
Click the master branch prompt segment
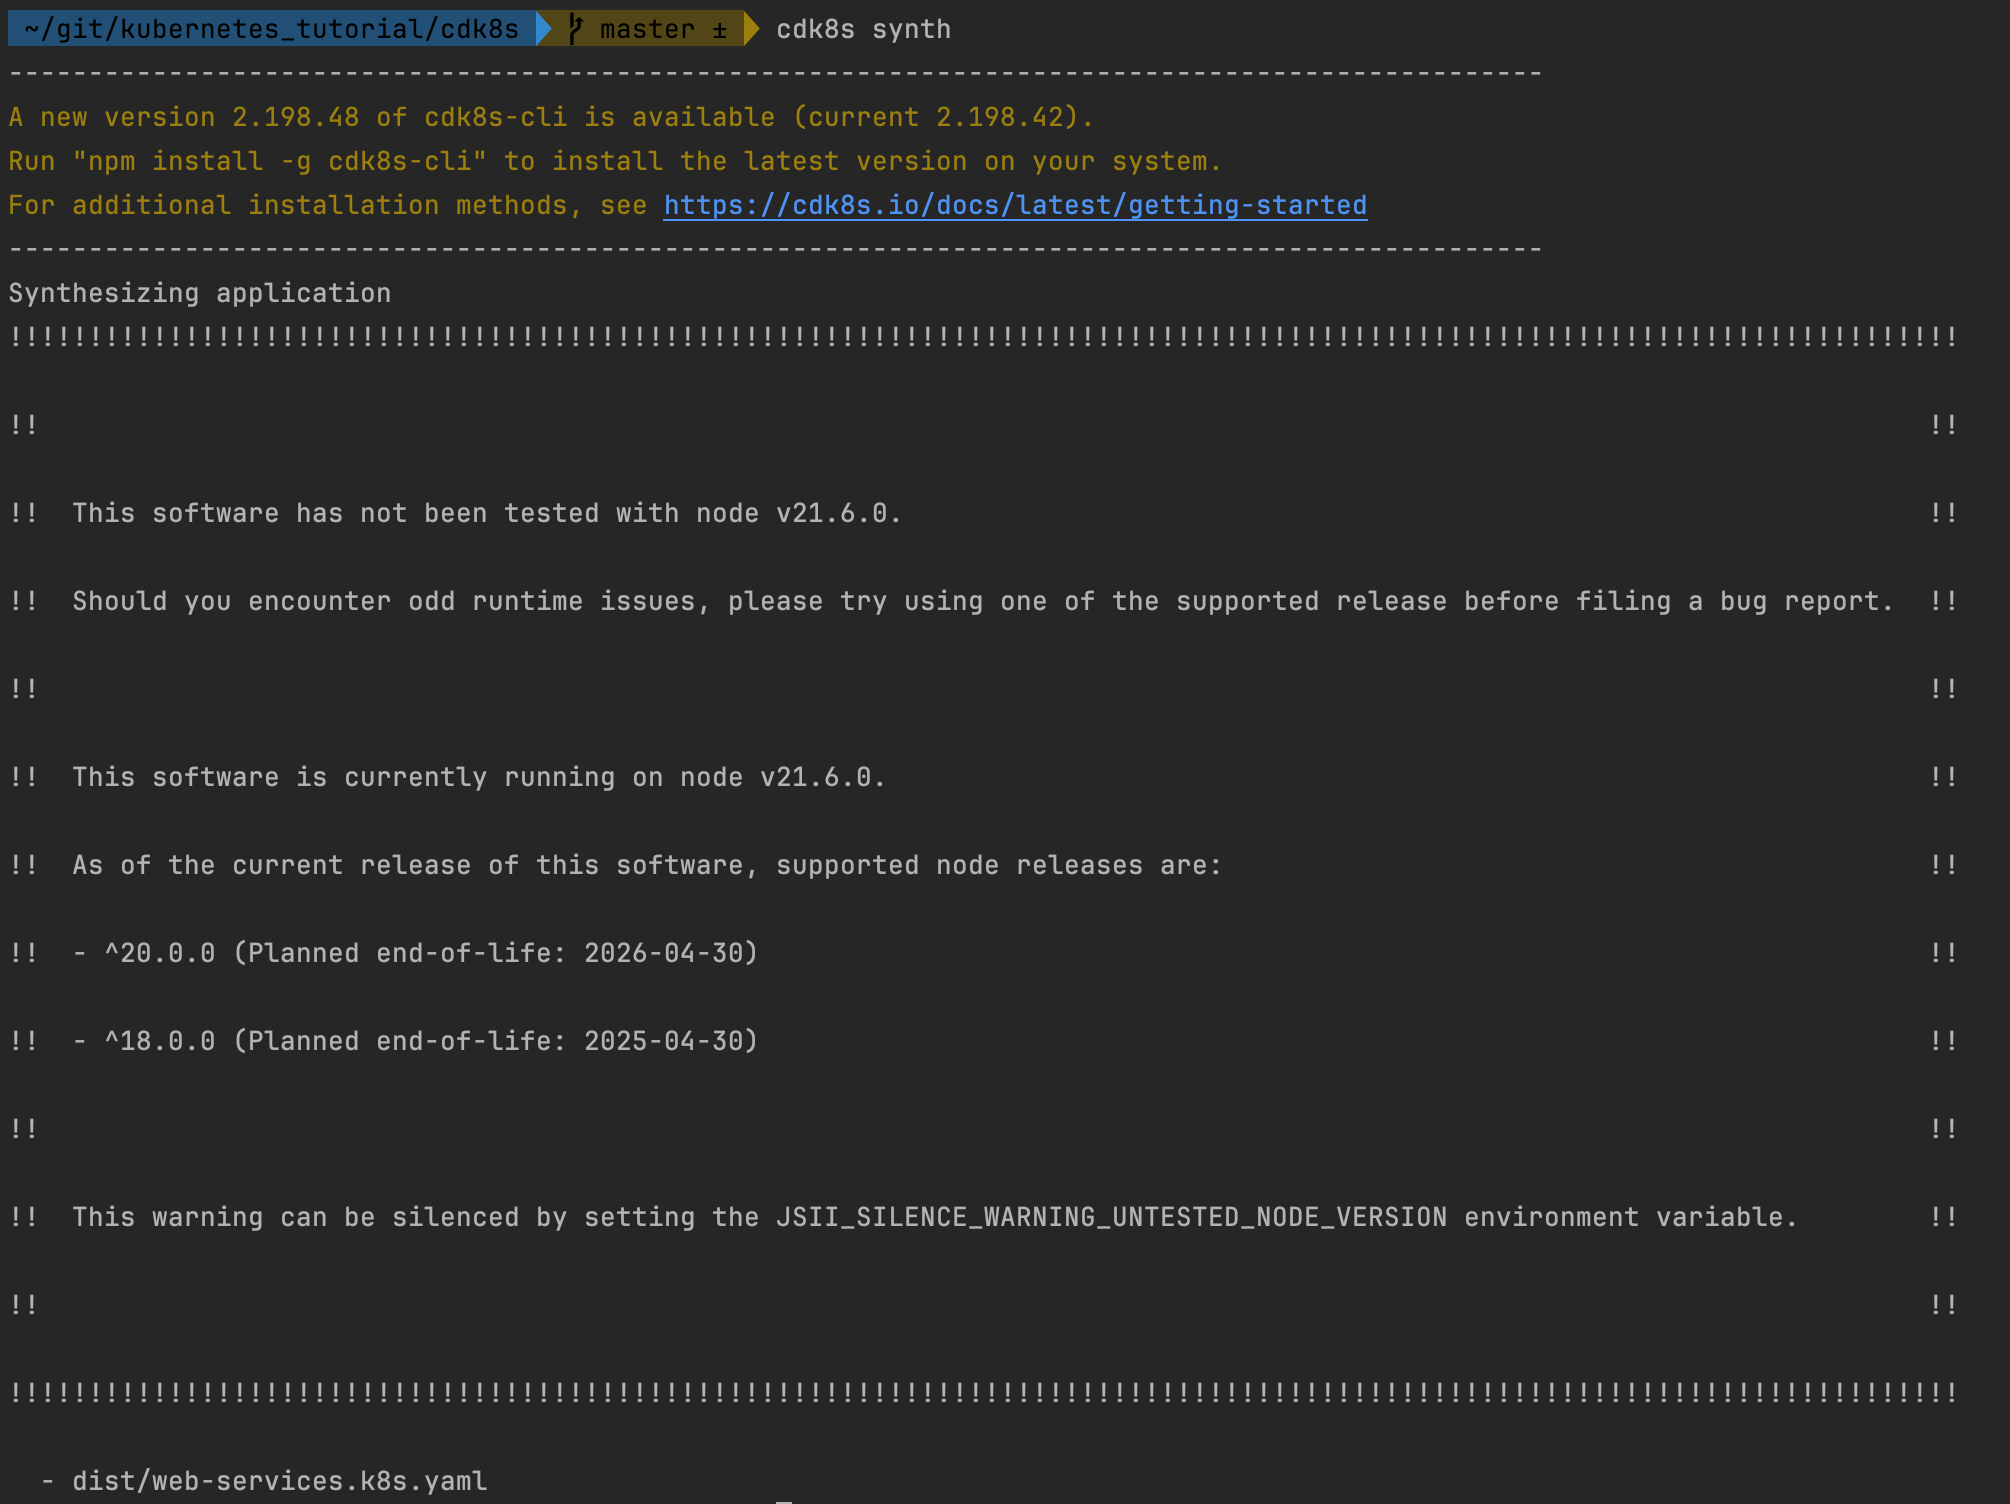[646, 29]
